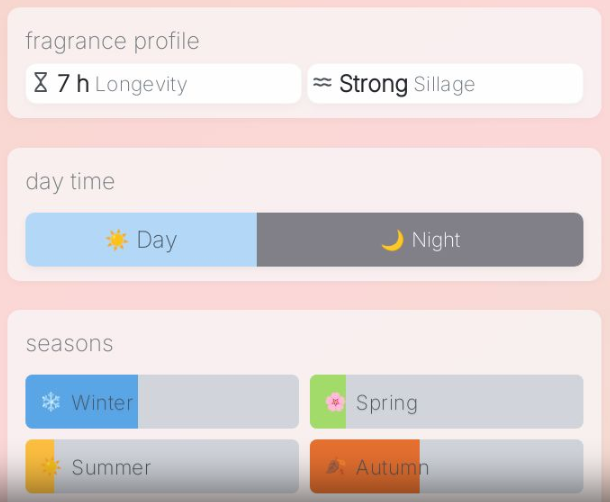Click the Autumn season bar
This screenshot has height=502, width=610.
pos(446,467)
